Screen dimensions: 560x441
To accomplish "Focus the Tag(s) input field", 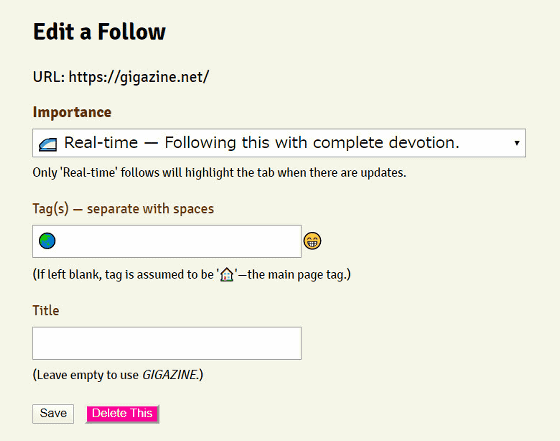I will tap(167, 241).
